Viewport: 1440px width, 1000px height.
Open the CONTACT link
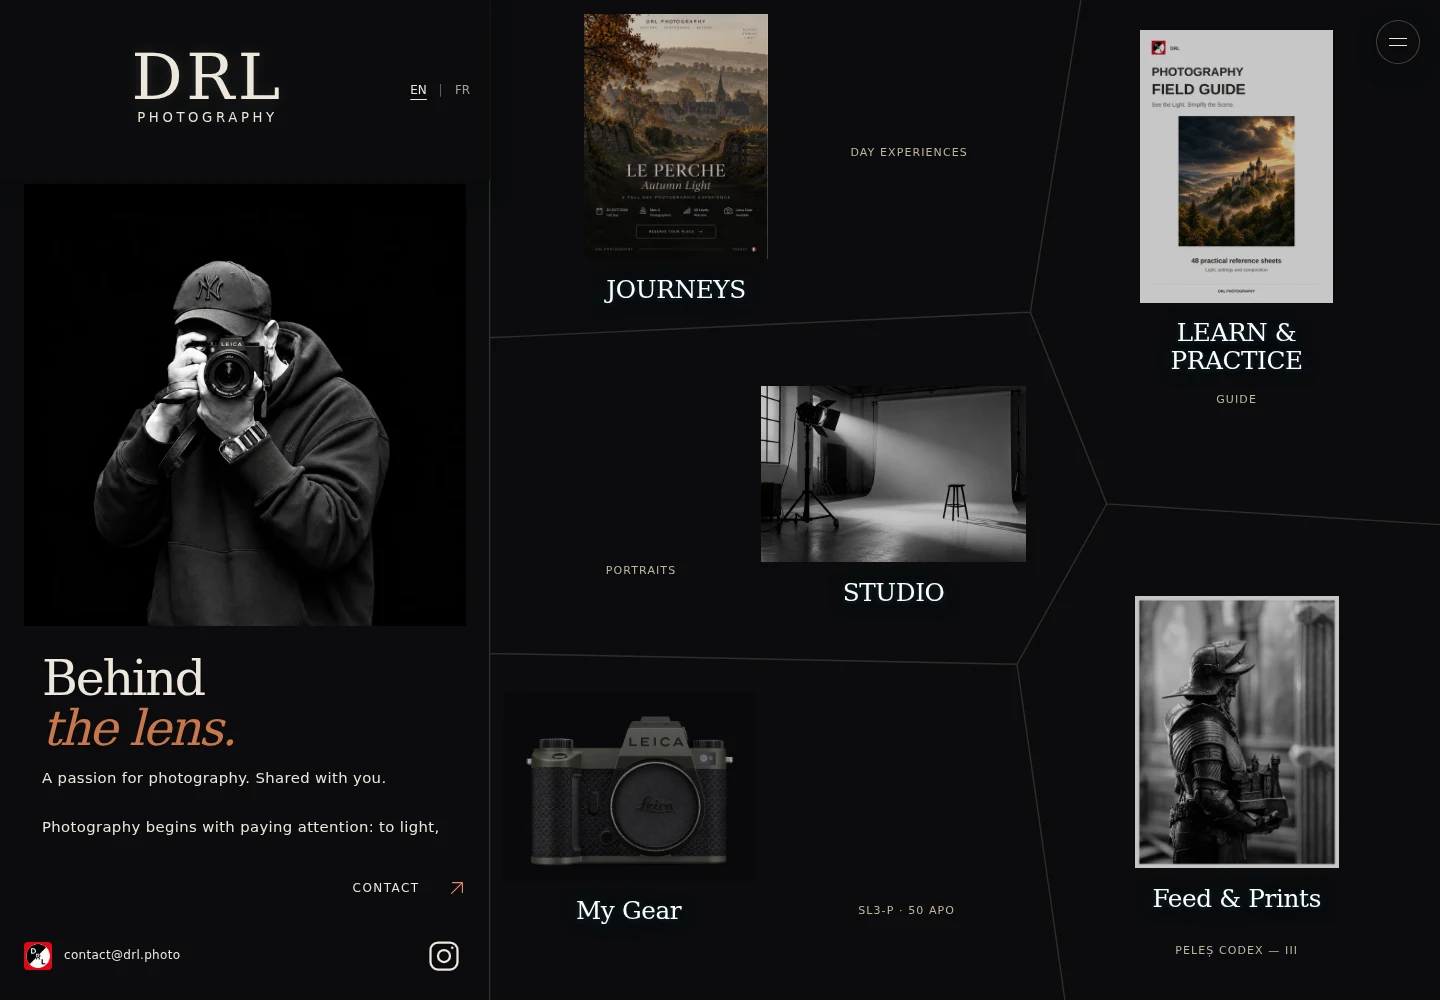click(385, 888)
